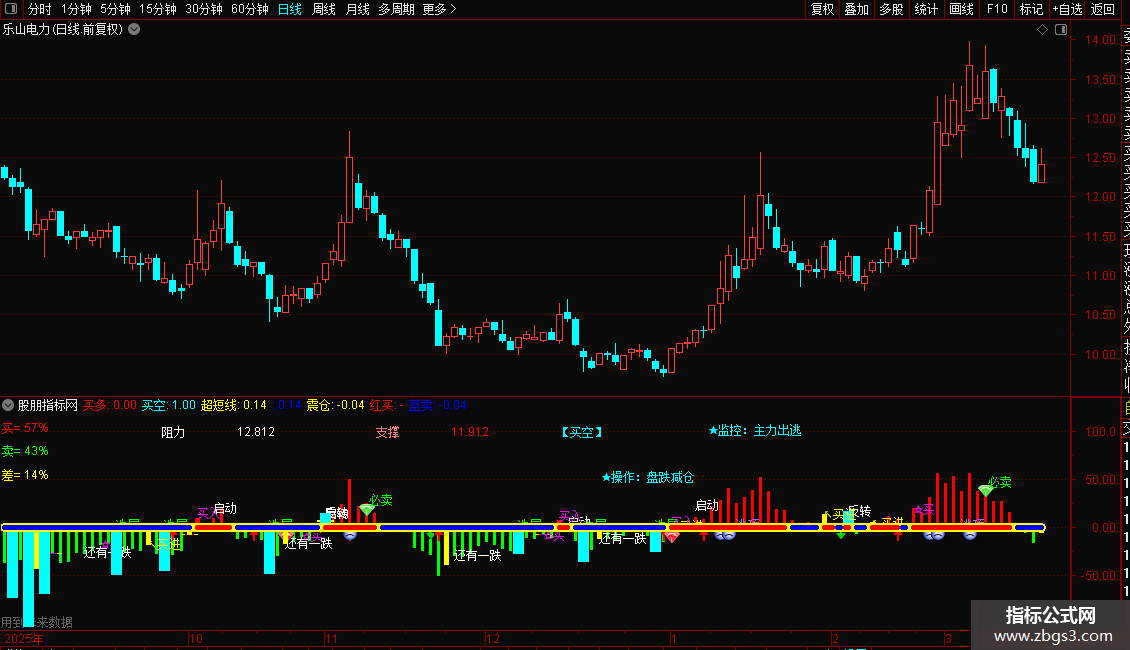The image size is (1130, 650).
Task: Click the month 12 timeline marker
Action: pos(493,639)
